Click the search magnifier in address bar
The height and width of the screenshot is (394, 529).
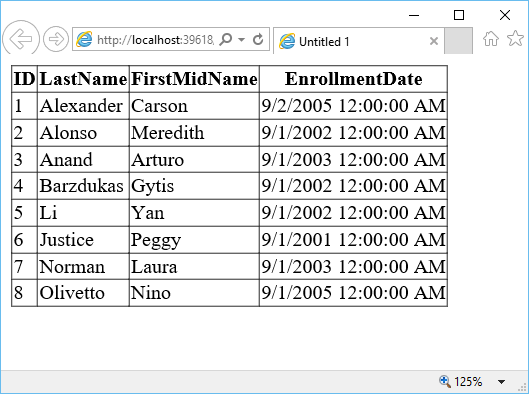click(226, 39)
